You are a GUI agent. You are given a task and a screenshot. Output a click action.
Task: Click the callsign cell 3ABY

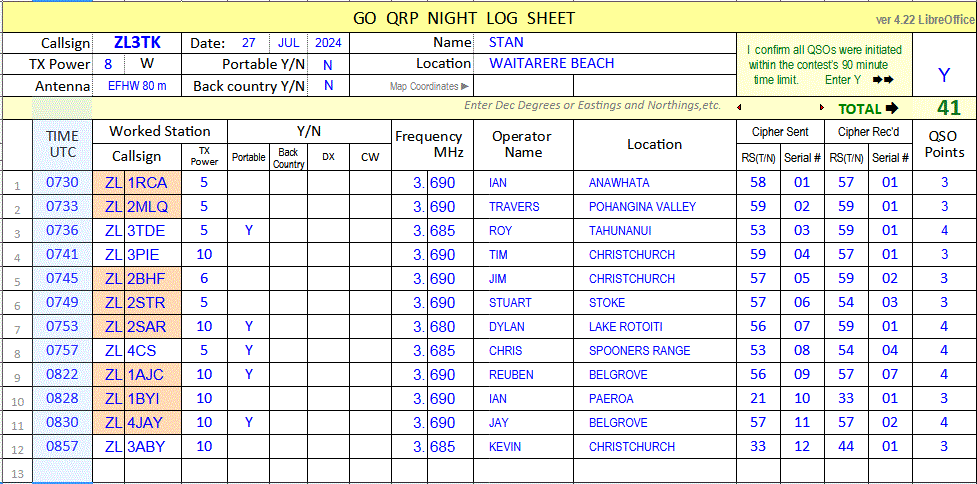[153, 447]
